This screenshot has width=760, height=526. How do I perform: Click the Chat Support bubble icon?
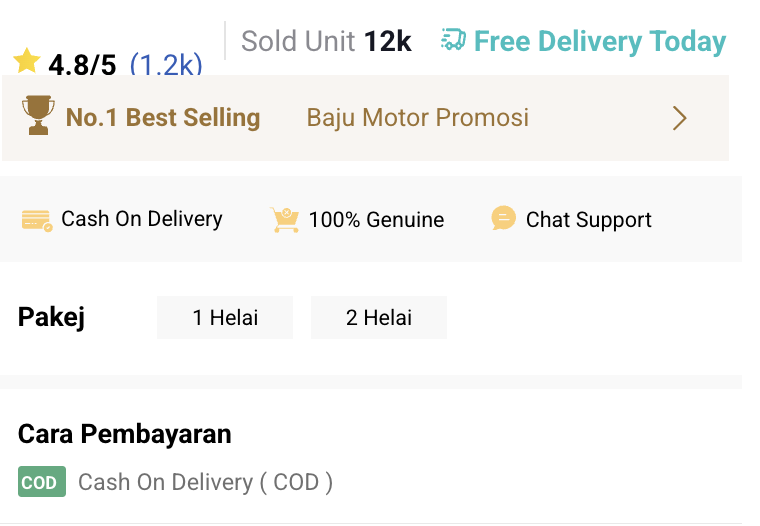click(x=504, y=219)
